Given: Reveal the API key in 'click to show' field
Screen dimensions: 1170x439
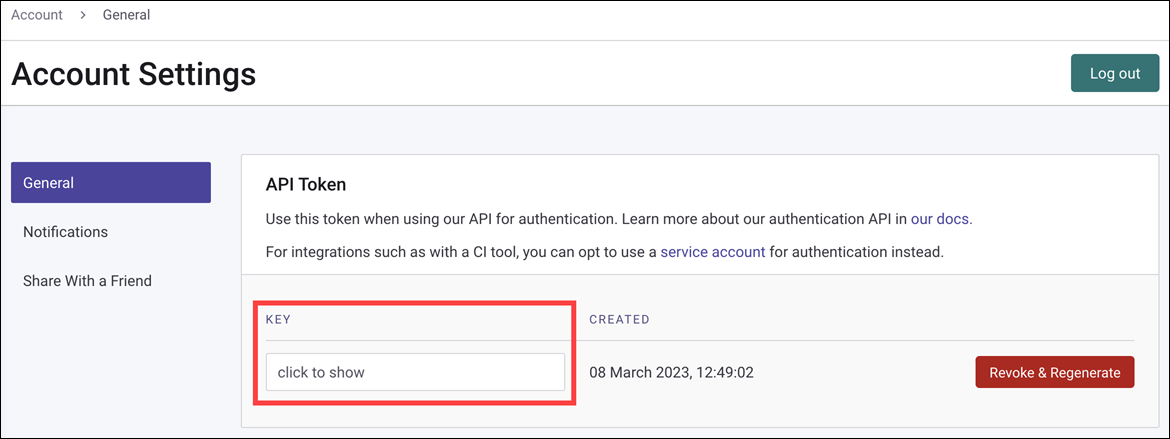Looking at the screenshot, I should [415, 372].
